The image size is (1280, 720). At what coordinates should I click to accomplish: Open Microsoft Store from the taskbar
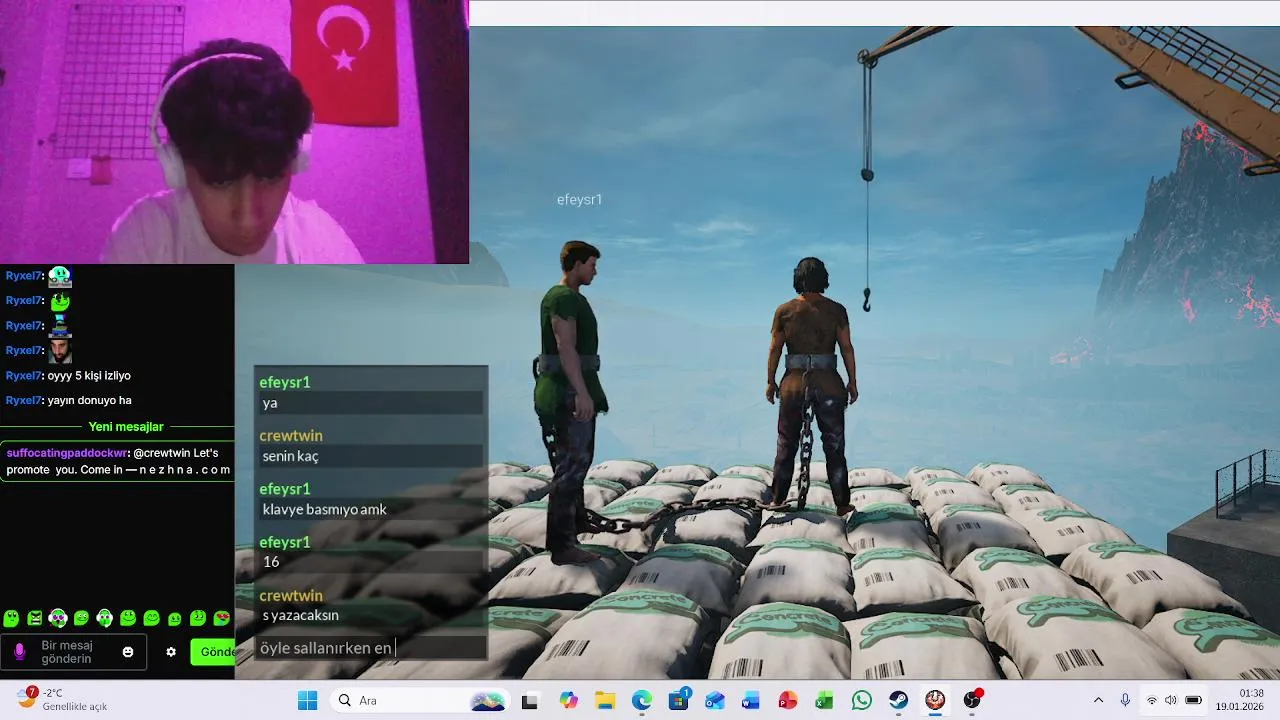coord(679,700)
